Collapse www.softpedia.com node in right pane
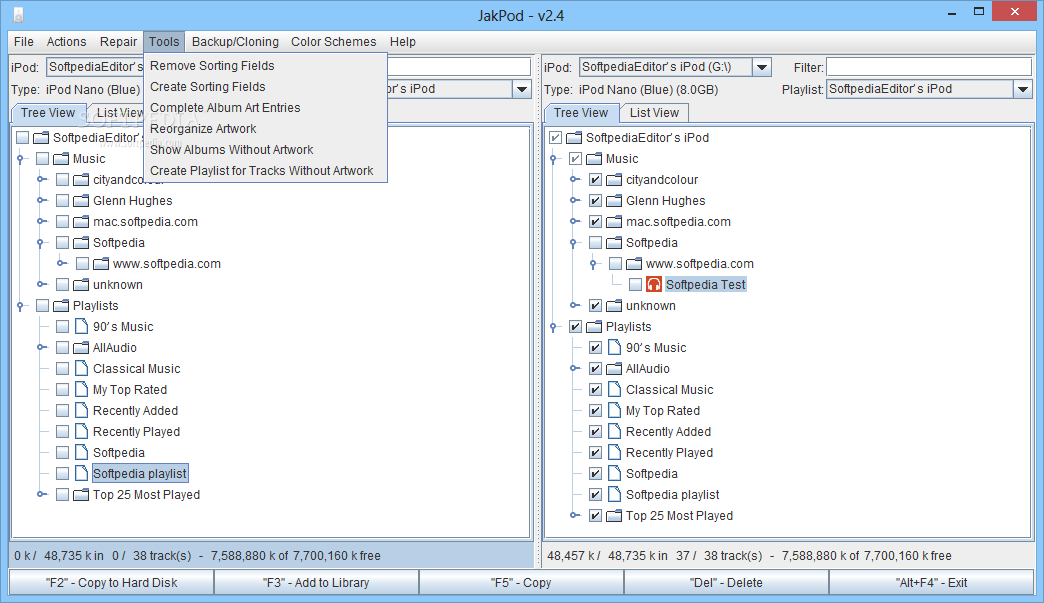The image size is (1044, 603). point(593,265)
